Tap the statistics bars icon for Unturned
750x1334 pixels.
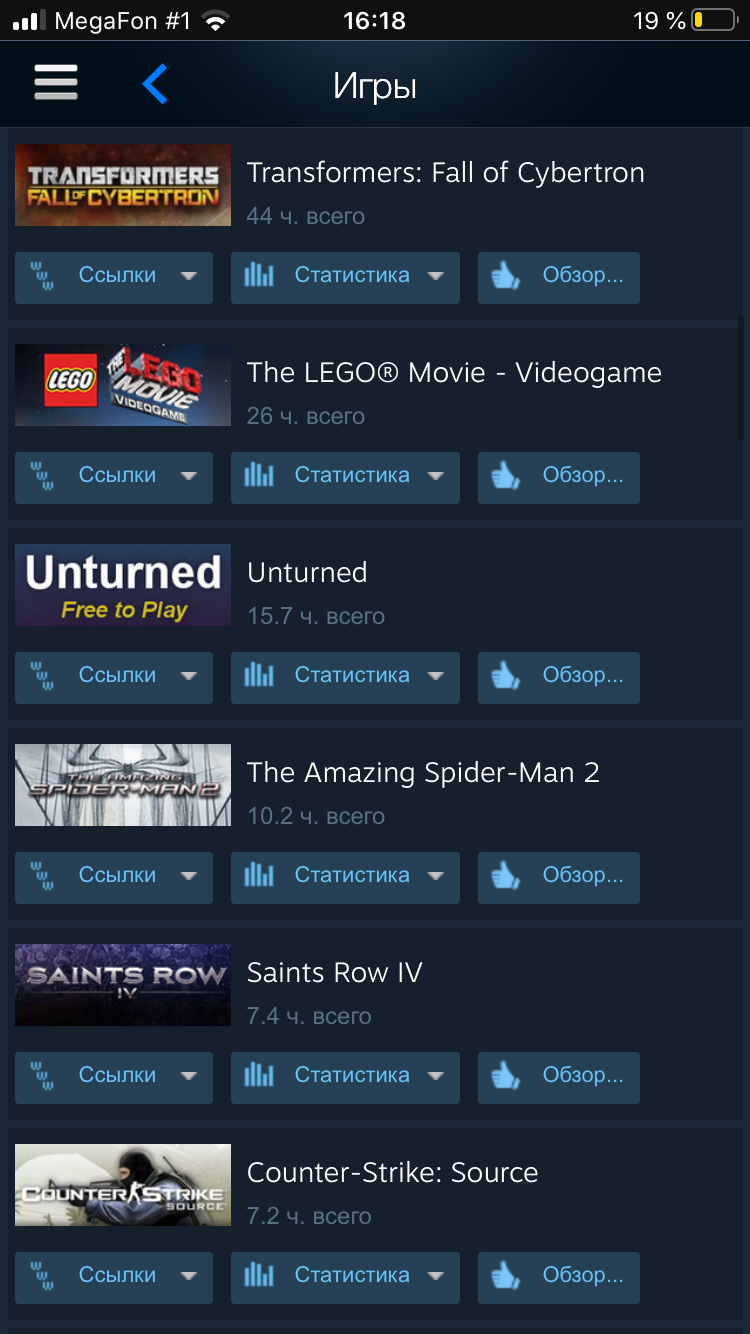point(259,676)
